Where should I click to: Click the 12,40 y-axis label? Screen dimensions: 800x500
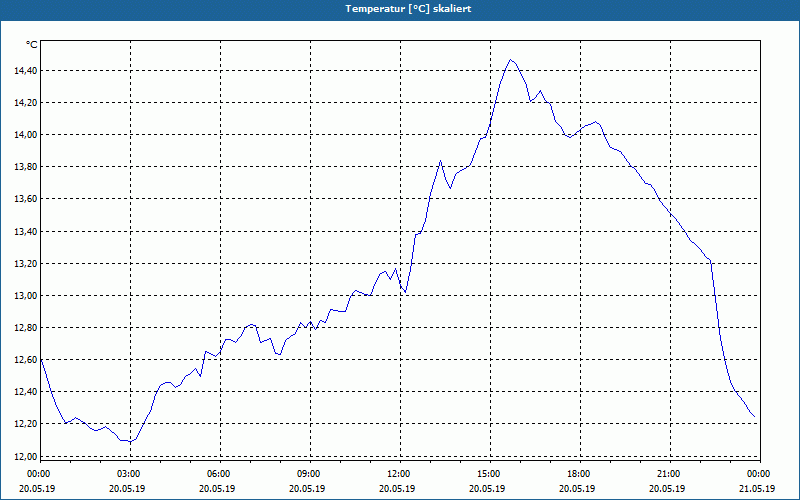[25, 392]
